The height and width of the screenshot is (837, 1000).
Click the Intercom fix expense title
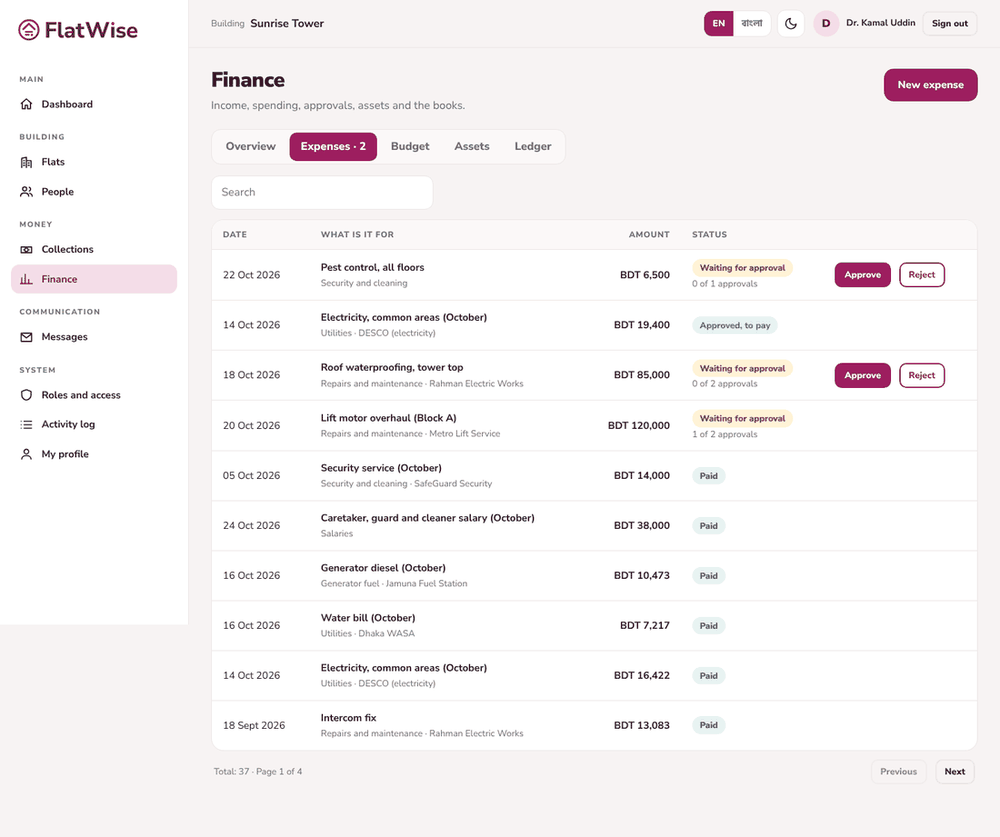348,718
